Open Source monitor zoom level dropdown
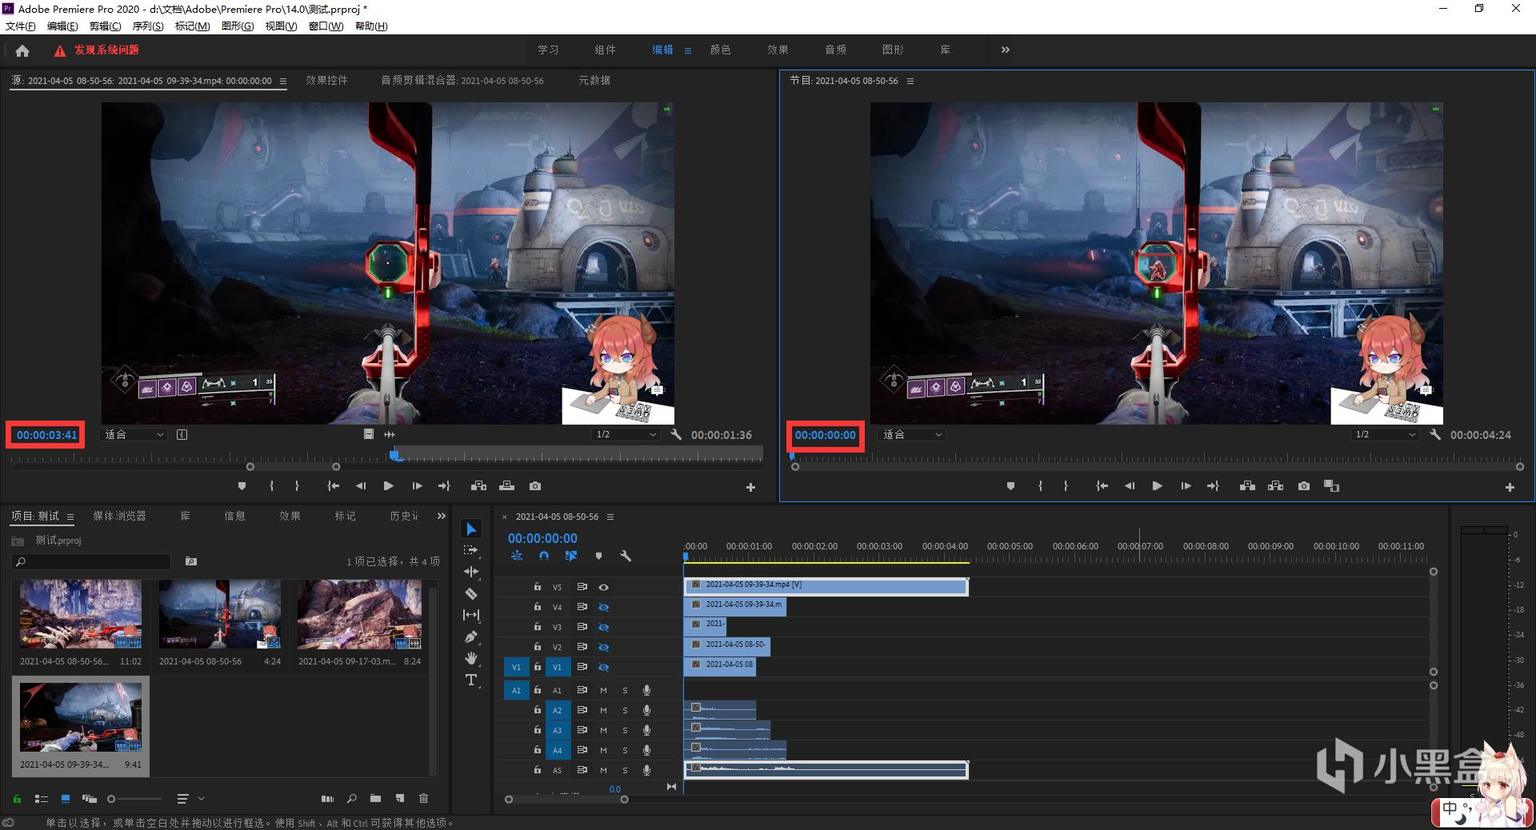The image size is (1536, 830). click(134, 435)
